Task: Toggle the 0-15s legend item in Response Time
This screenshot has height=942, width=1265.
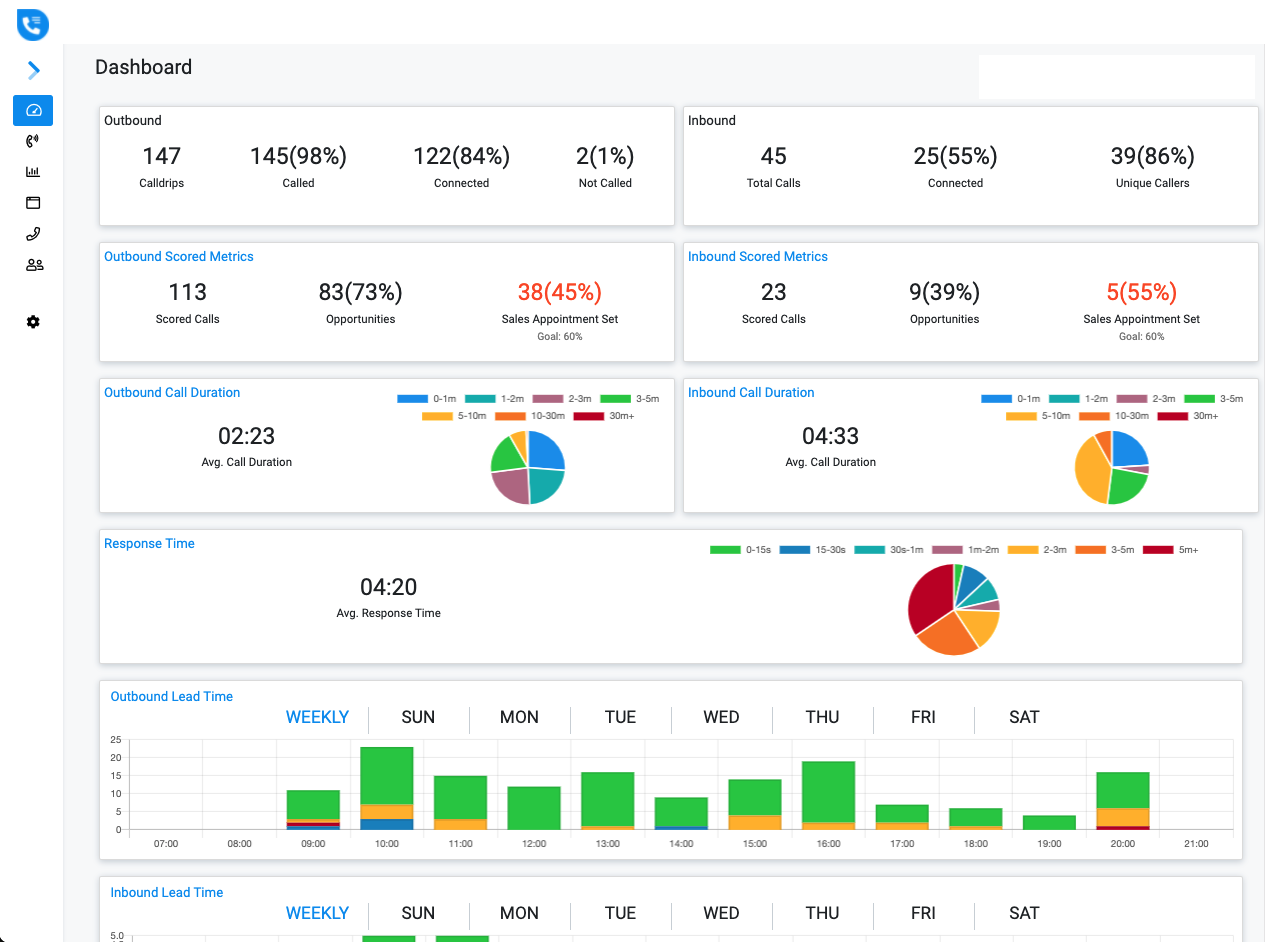Action: [740, 550]
